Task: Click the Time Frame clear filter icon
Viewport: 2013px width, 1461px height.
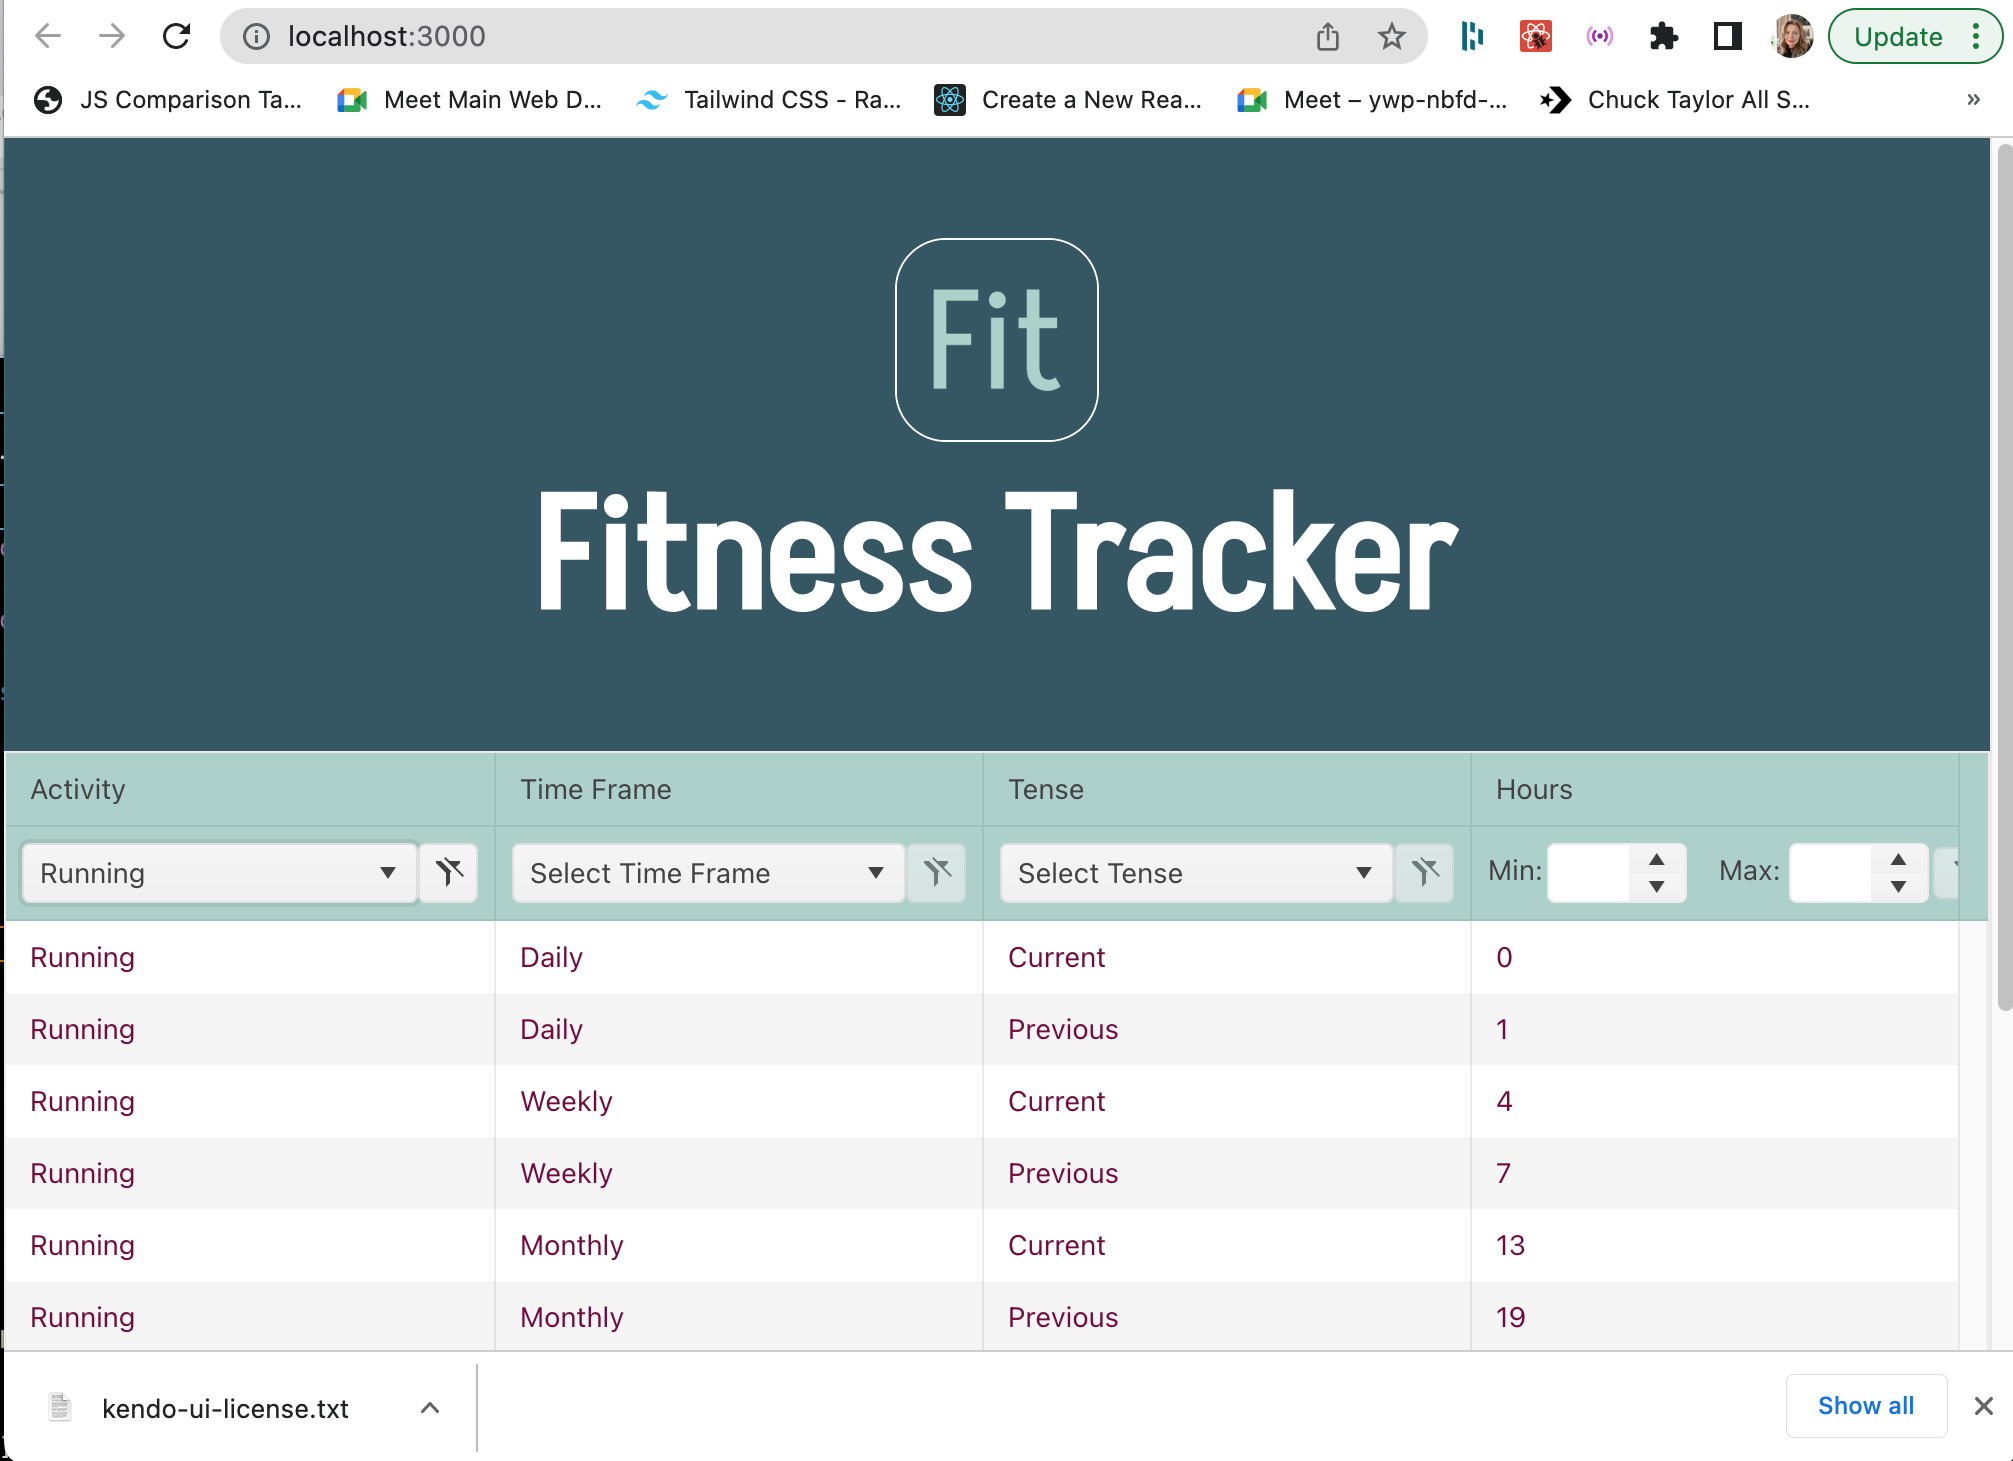Action: point(937,873)
